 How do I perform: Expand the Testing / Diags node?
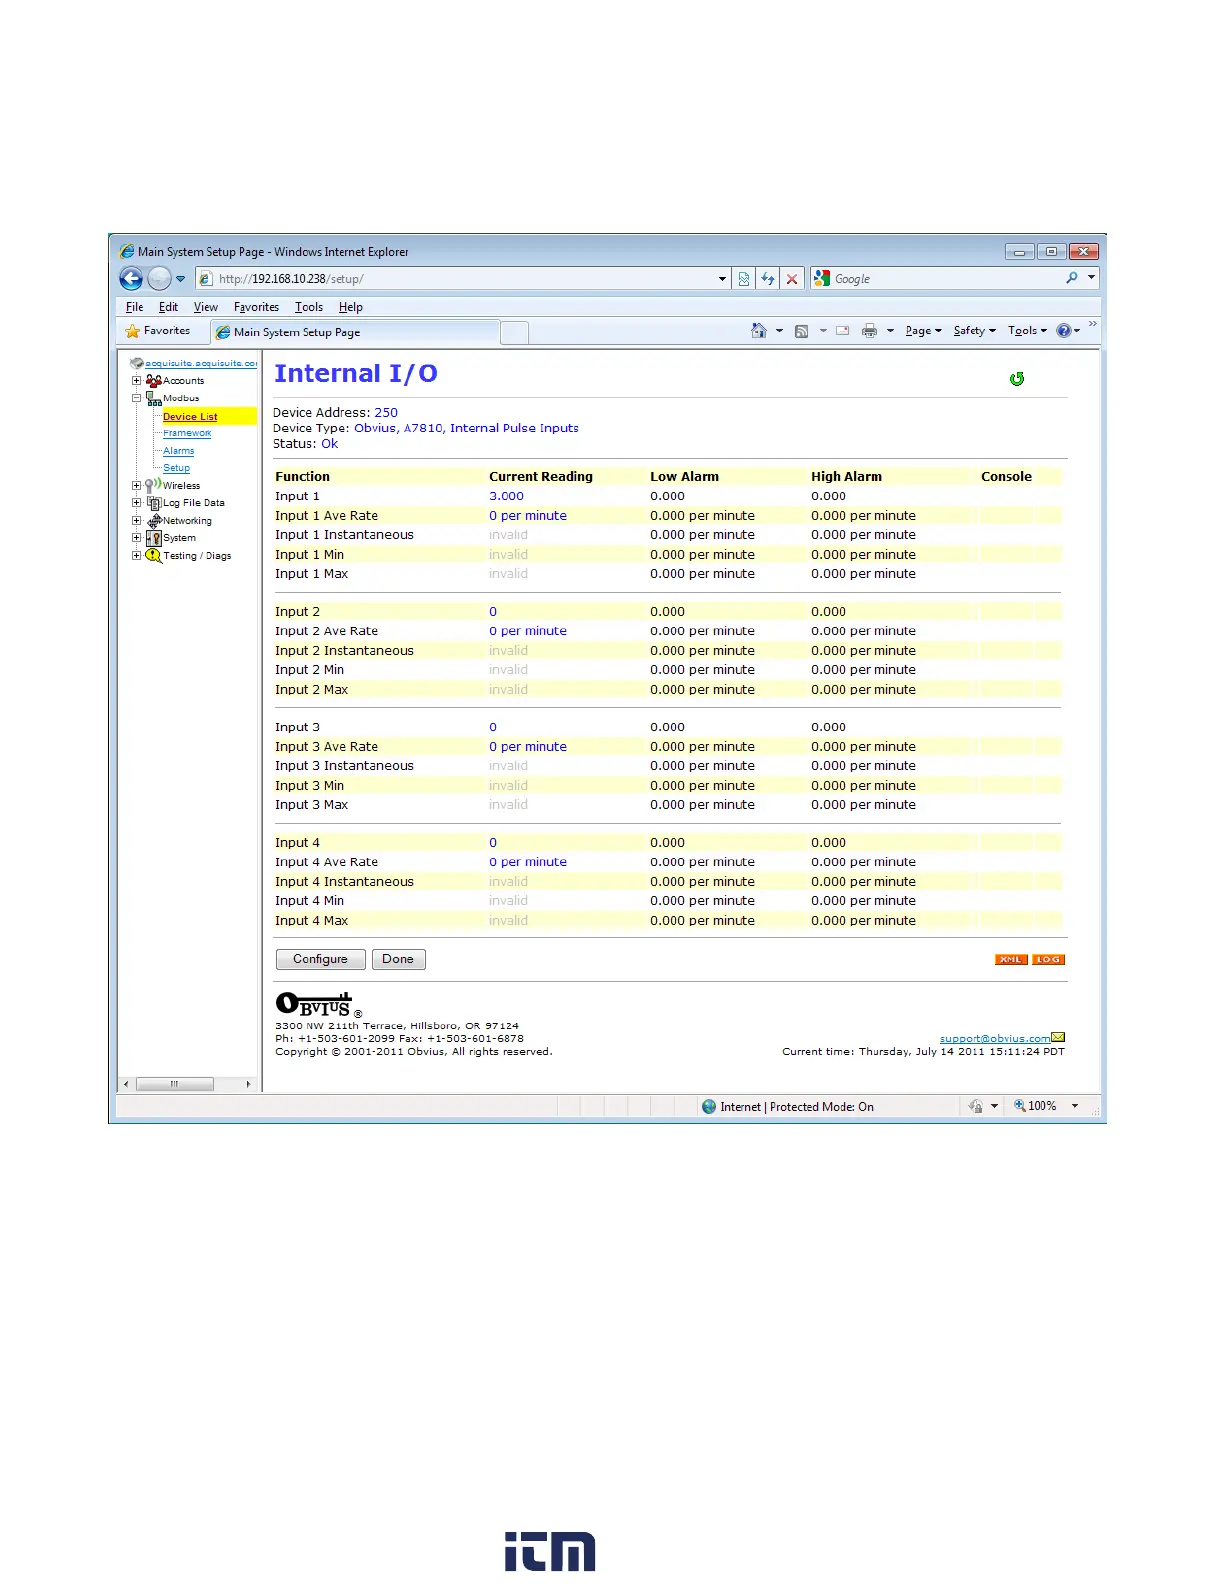pos(137,556)
